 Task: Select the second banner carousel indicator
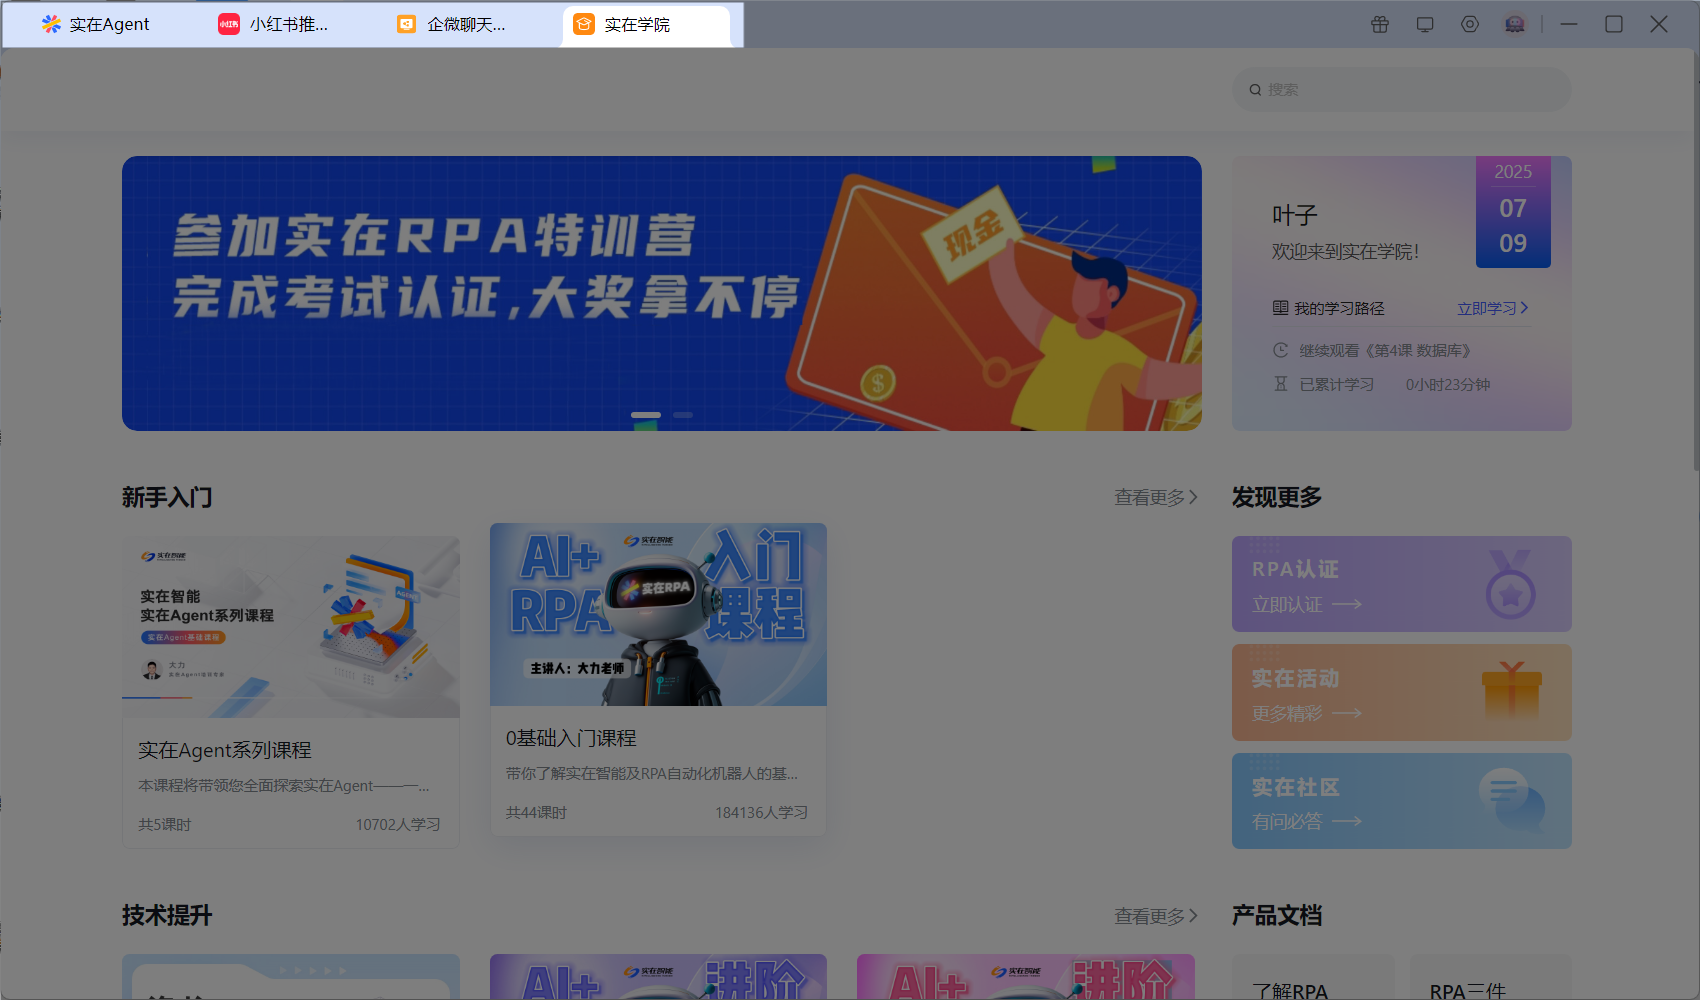pyautogui.click(x=683, y=414)
